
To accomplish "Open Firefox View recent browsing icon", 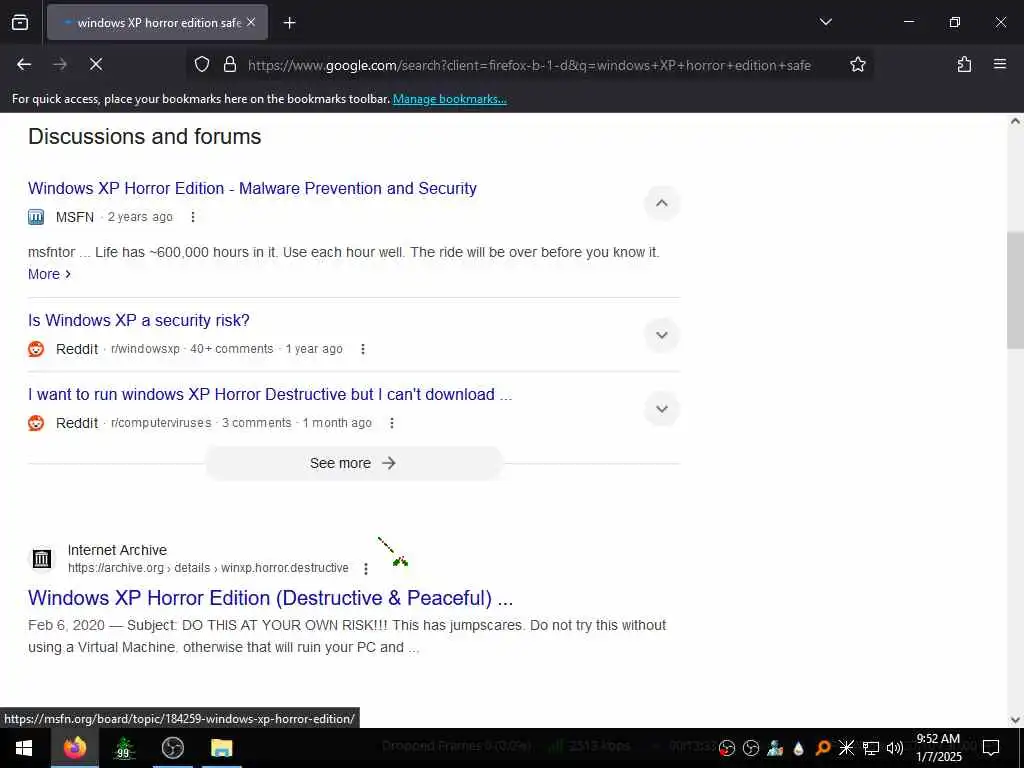I will click(x=20, y=22).
